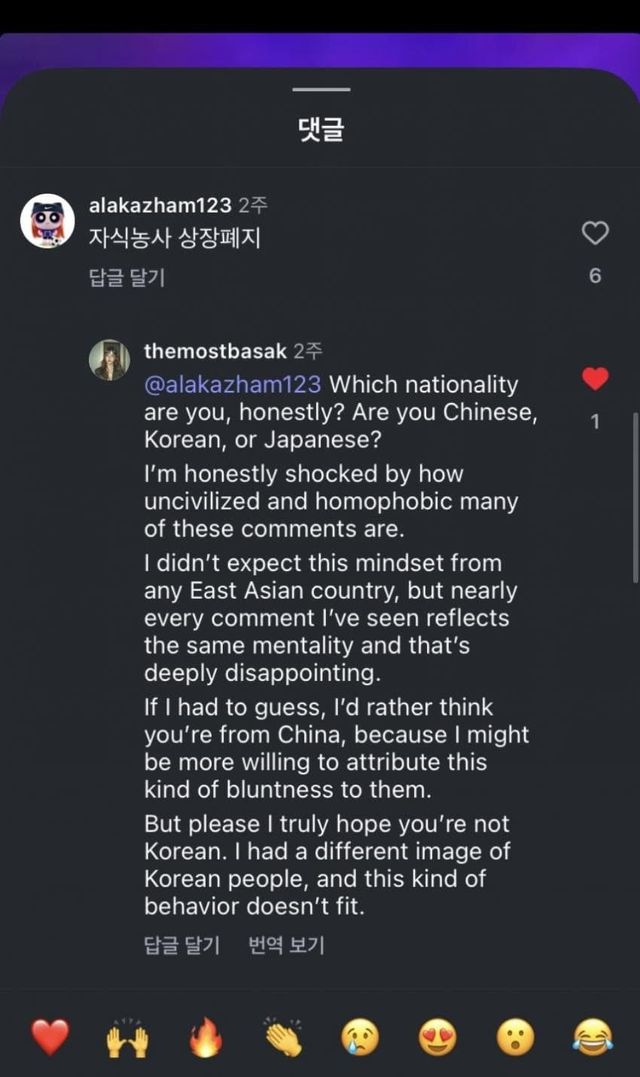Tap the crying face emoji reaction
This screenshot has height=1077, width=640.
[361, 1038]
